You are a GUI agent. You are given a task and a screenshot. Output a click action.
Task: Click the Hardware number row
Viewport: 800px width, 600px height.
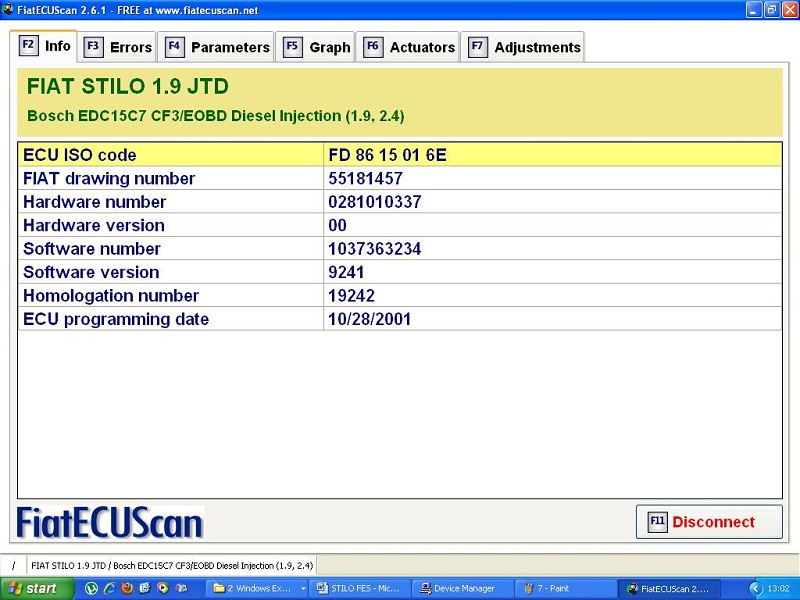click(x=400, y=202)
